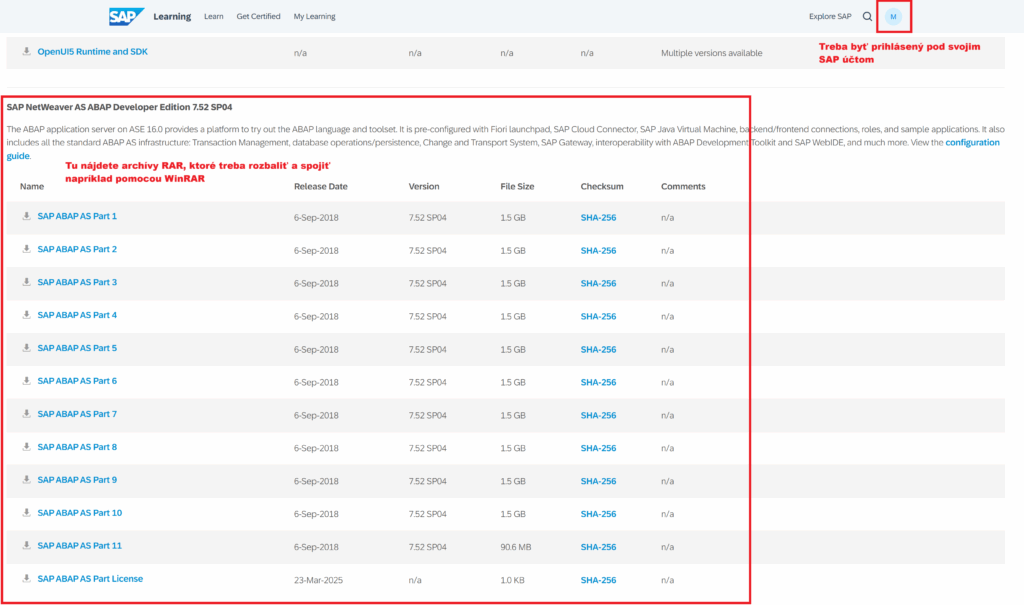Screen dimensions: 1024x605
Task: Click the Comments column header
Action: tap(683, 186)
